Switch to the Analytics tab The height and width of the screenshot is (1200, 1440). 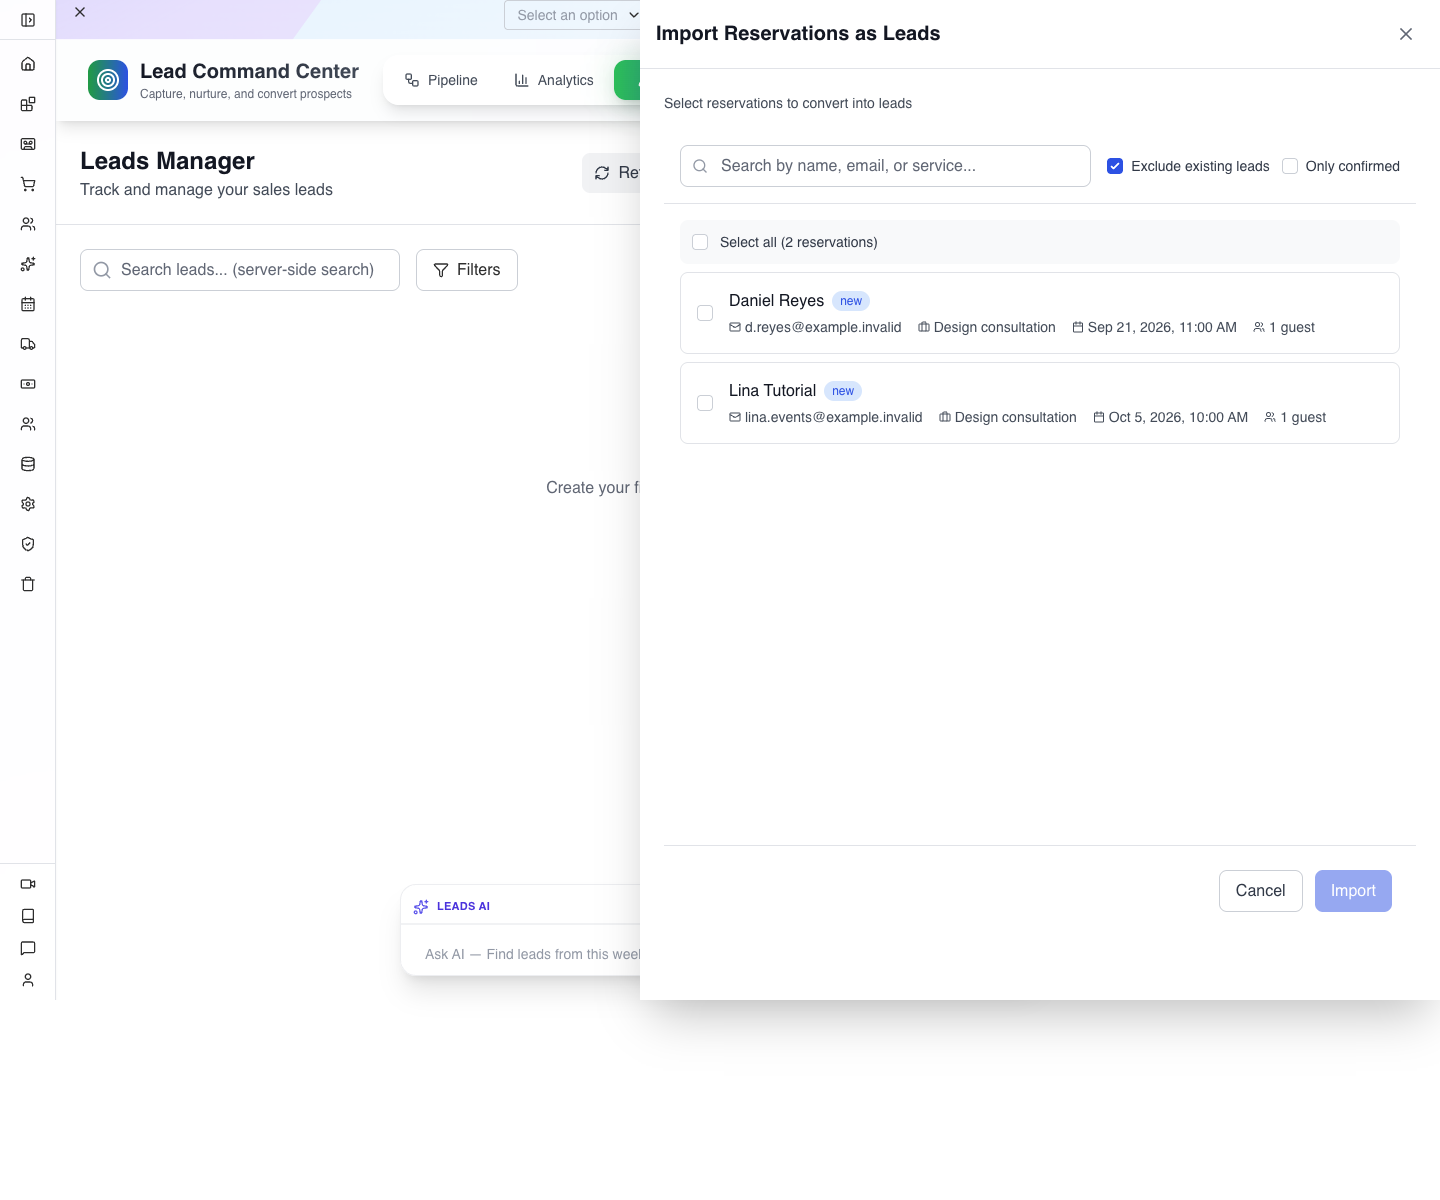(554, 80)
